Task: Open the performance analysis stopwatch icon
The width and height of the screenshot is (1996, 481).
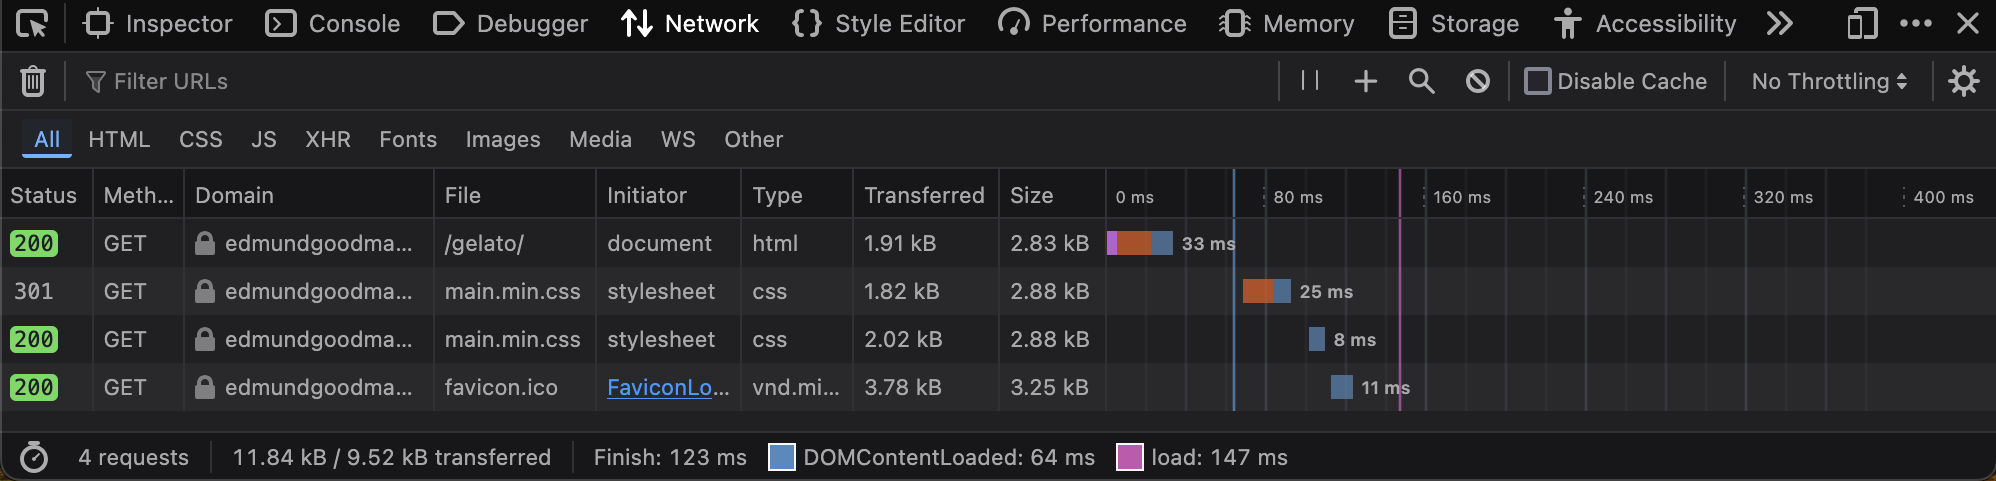Action: tap(34, 458)
